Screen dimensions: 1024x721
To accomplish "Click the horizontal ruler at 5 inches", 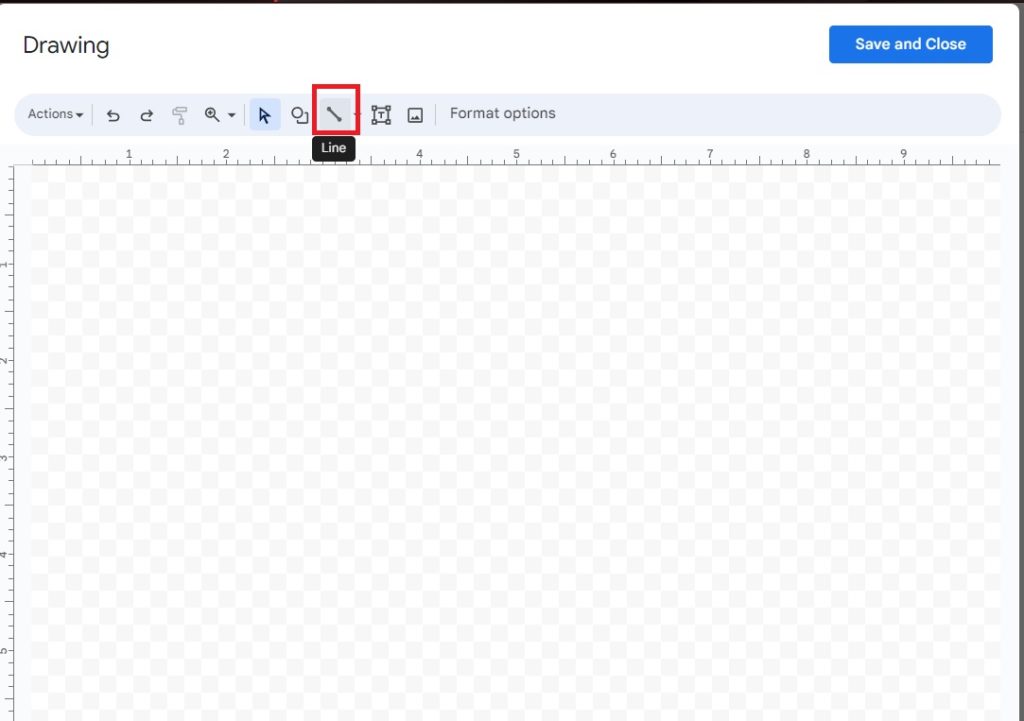I will [516, 155].
